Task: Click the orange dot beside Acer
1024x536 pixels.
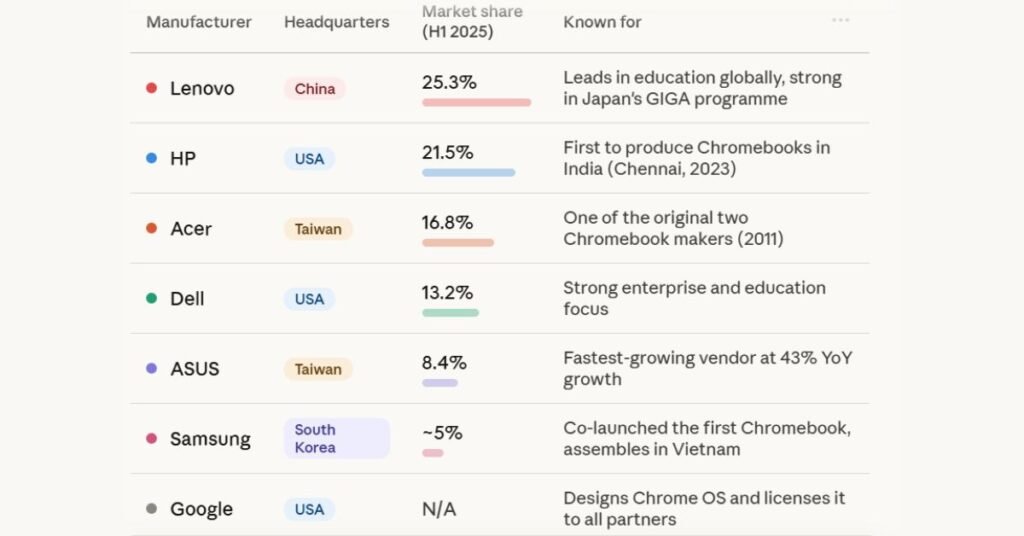Action: [x=152, y=228]
